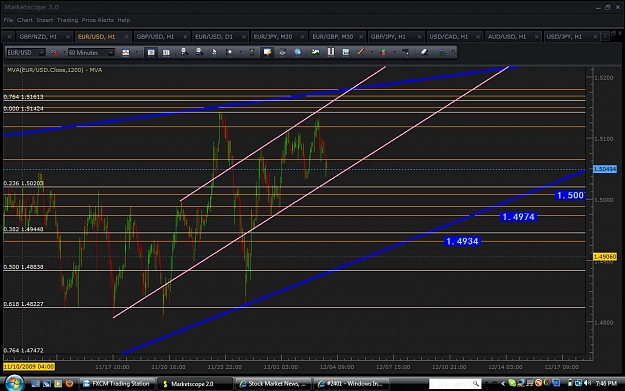Expand the line drawing tool dropdown arrow

(371, 52)
